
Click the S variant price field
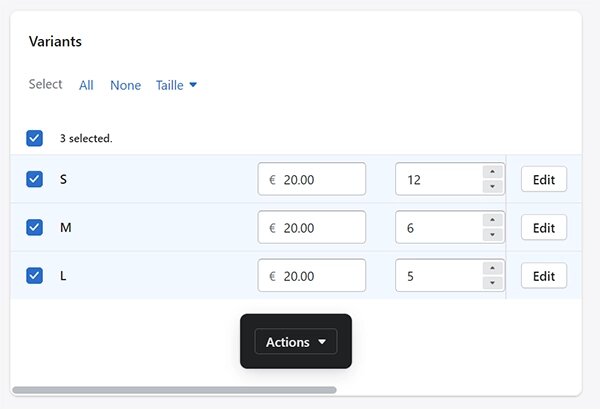(x=312, y=179)
